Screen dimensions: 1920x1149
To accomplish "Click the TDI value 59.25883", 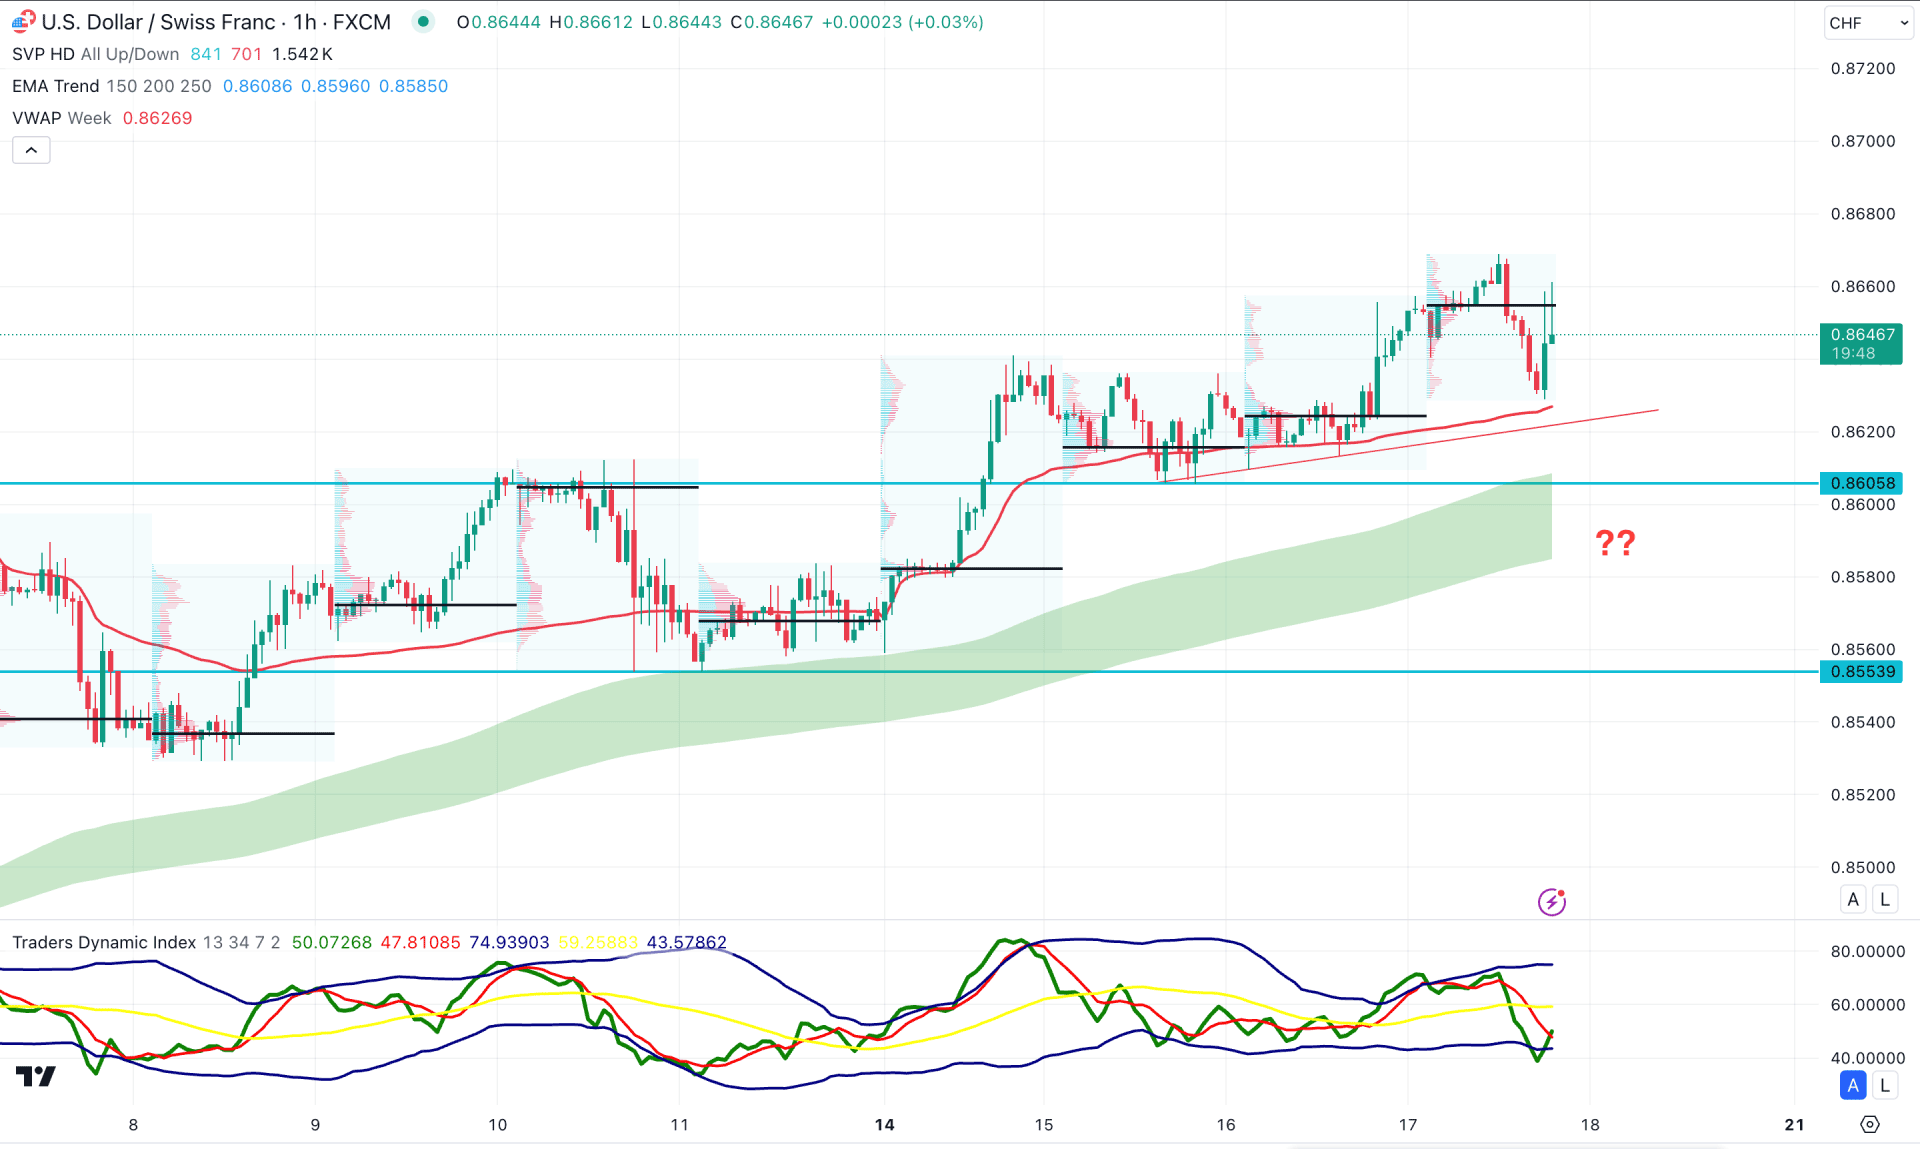I will click(598, 942).
